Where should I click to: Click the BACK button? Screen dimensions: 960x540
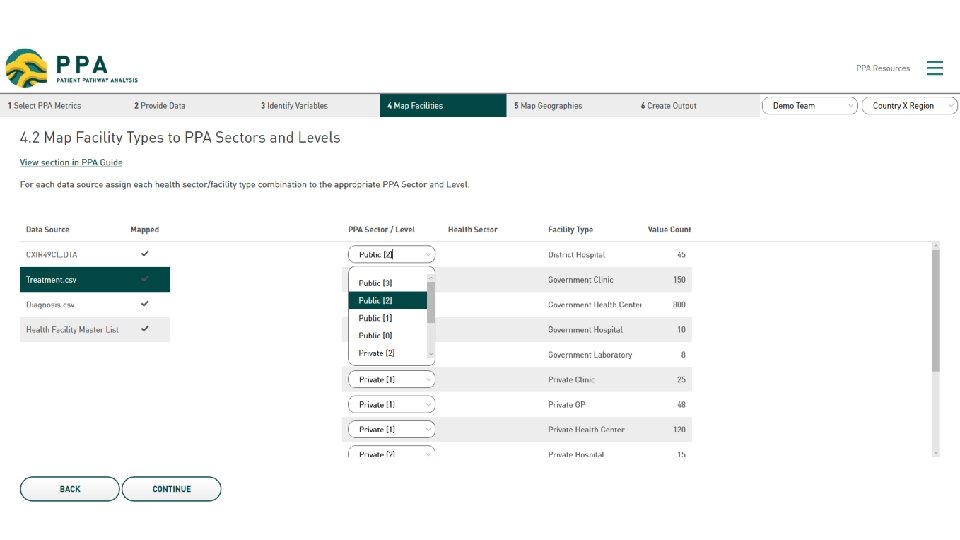(70, 489)
